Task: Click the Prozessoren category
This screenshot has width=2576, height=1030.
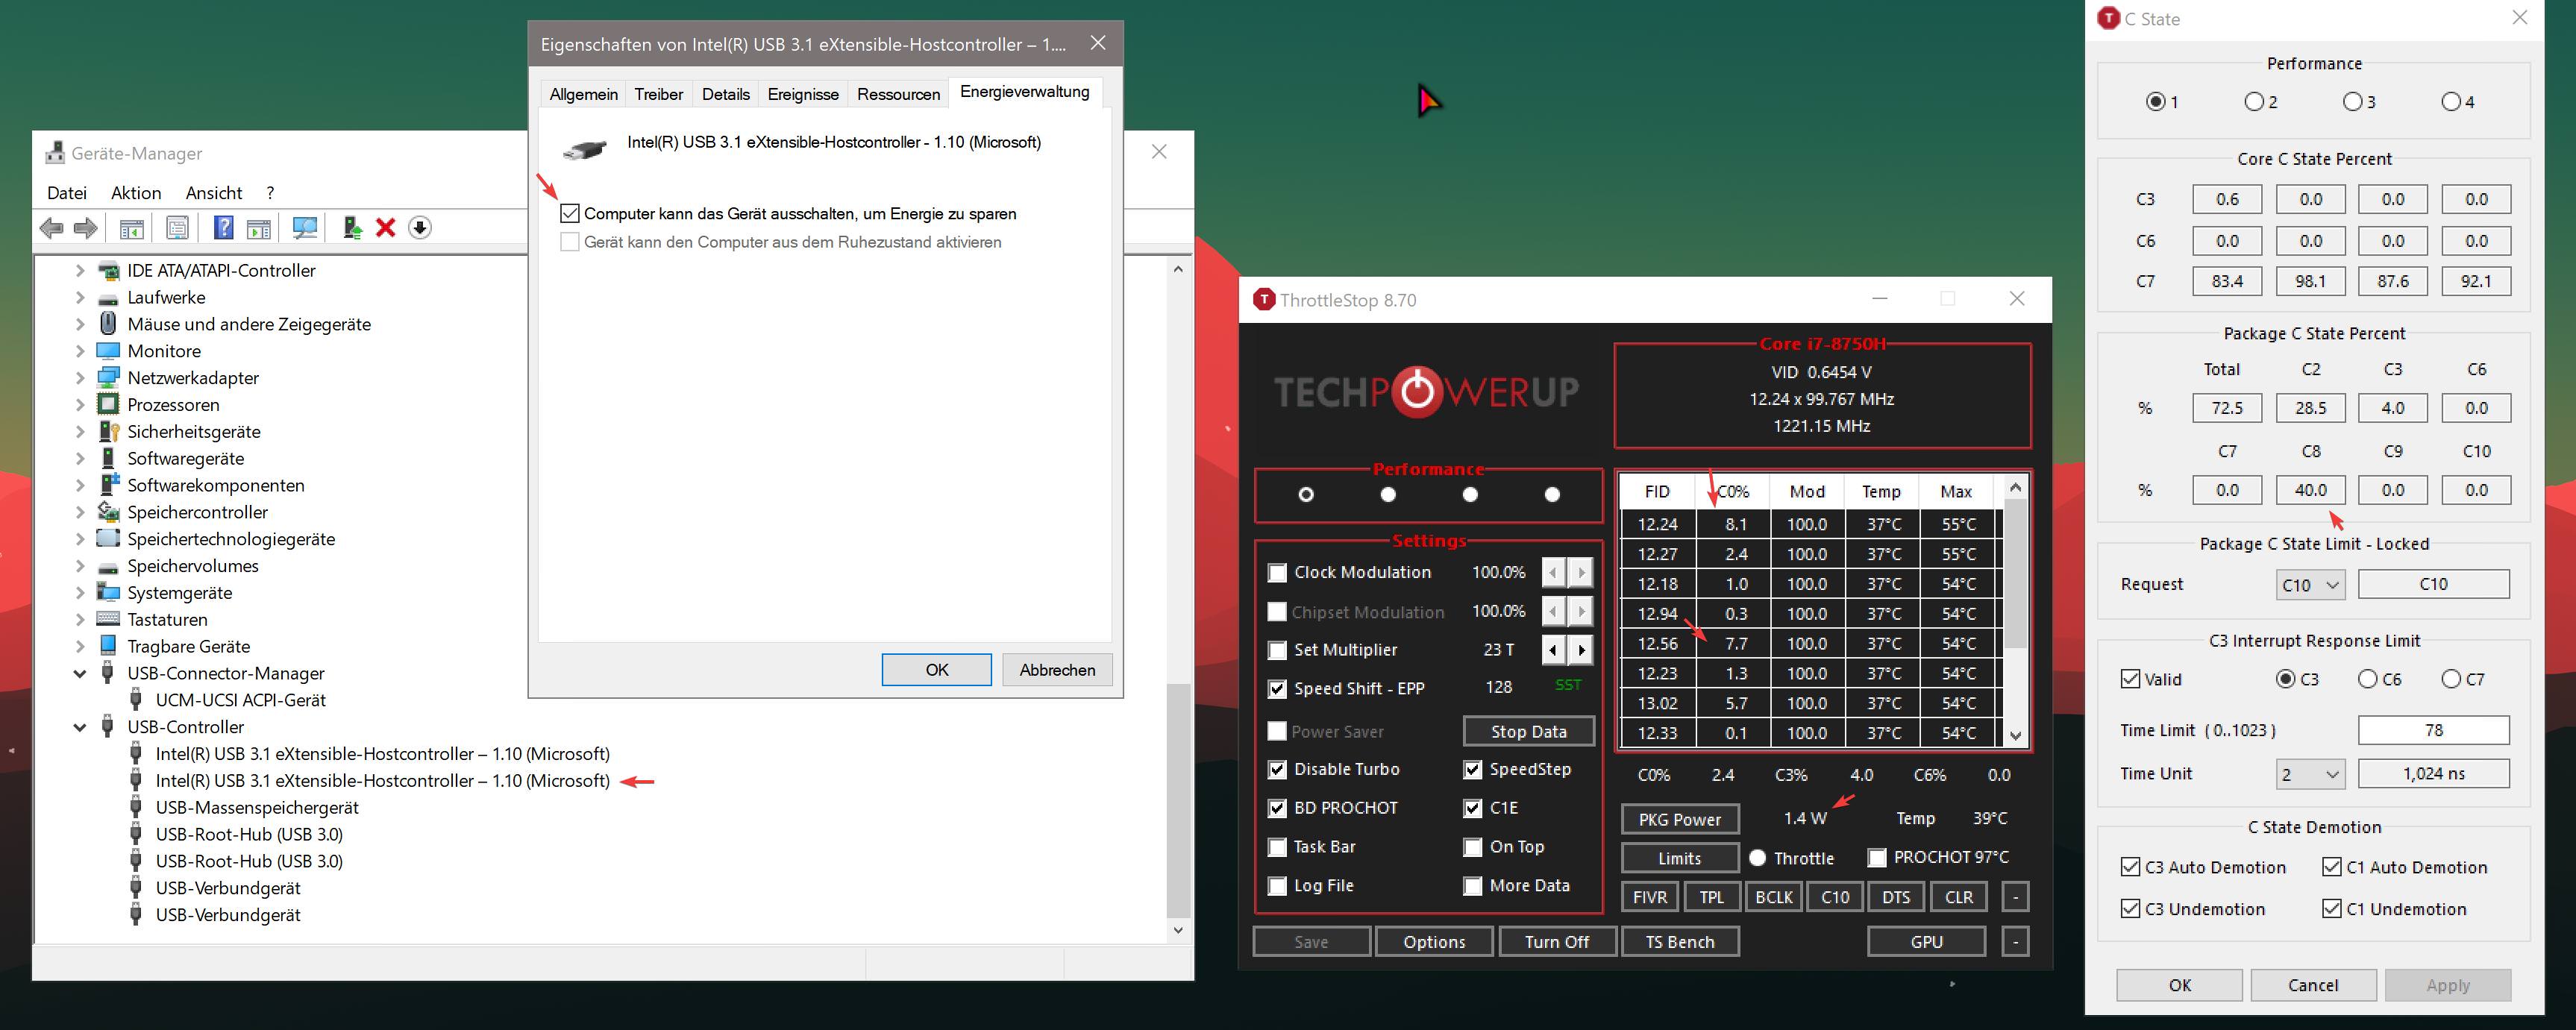Action: pyautogui.click(x=173, y=405)
